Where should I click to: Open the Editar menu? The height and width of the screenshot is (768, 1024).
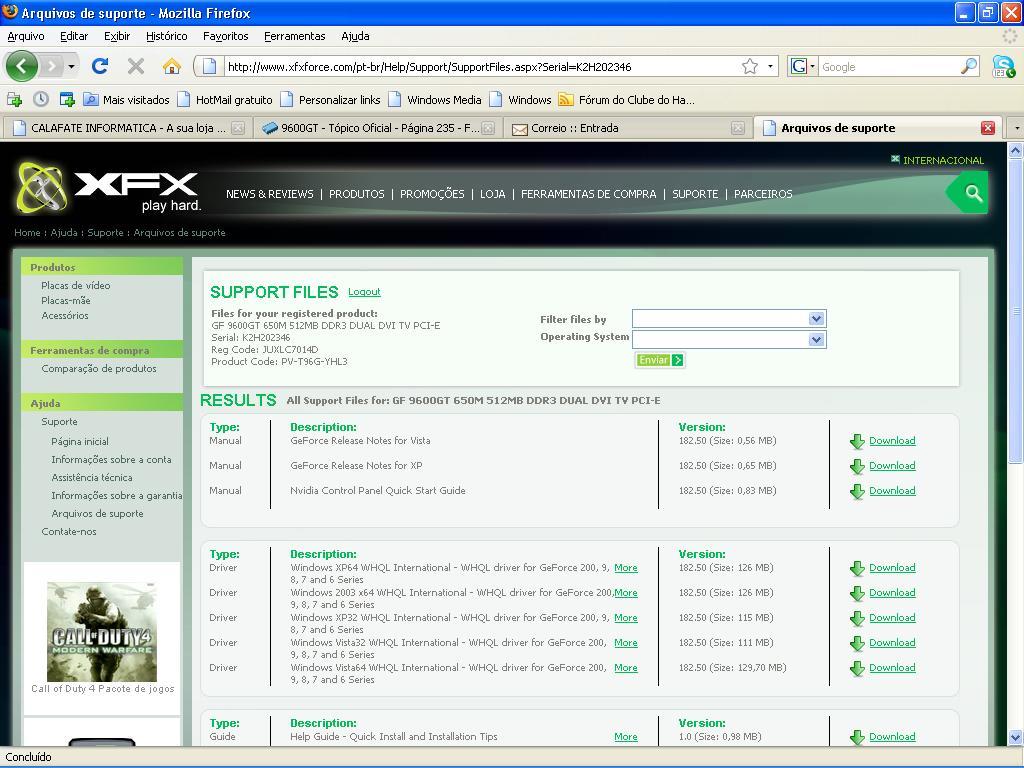(74, 36)
